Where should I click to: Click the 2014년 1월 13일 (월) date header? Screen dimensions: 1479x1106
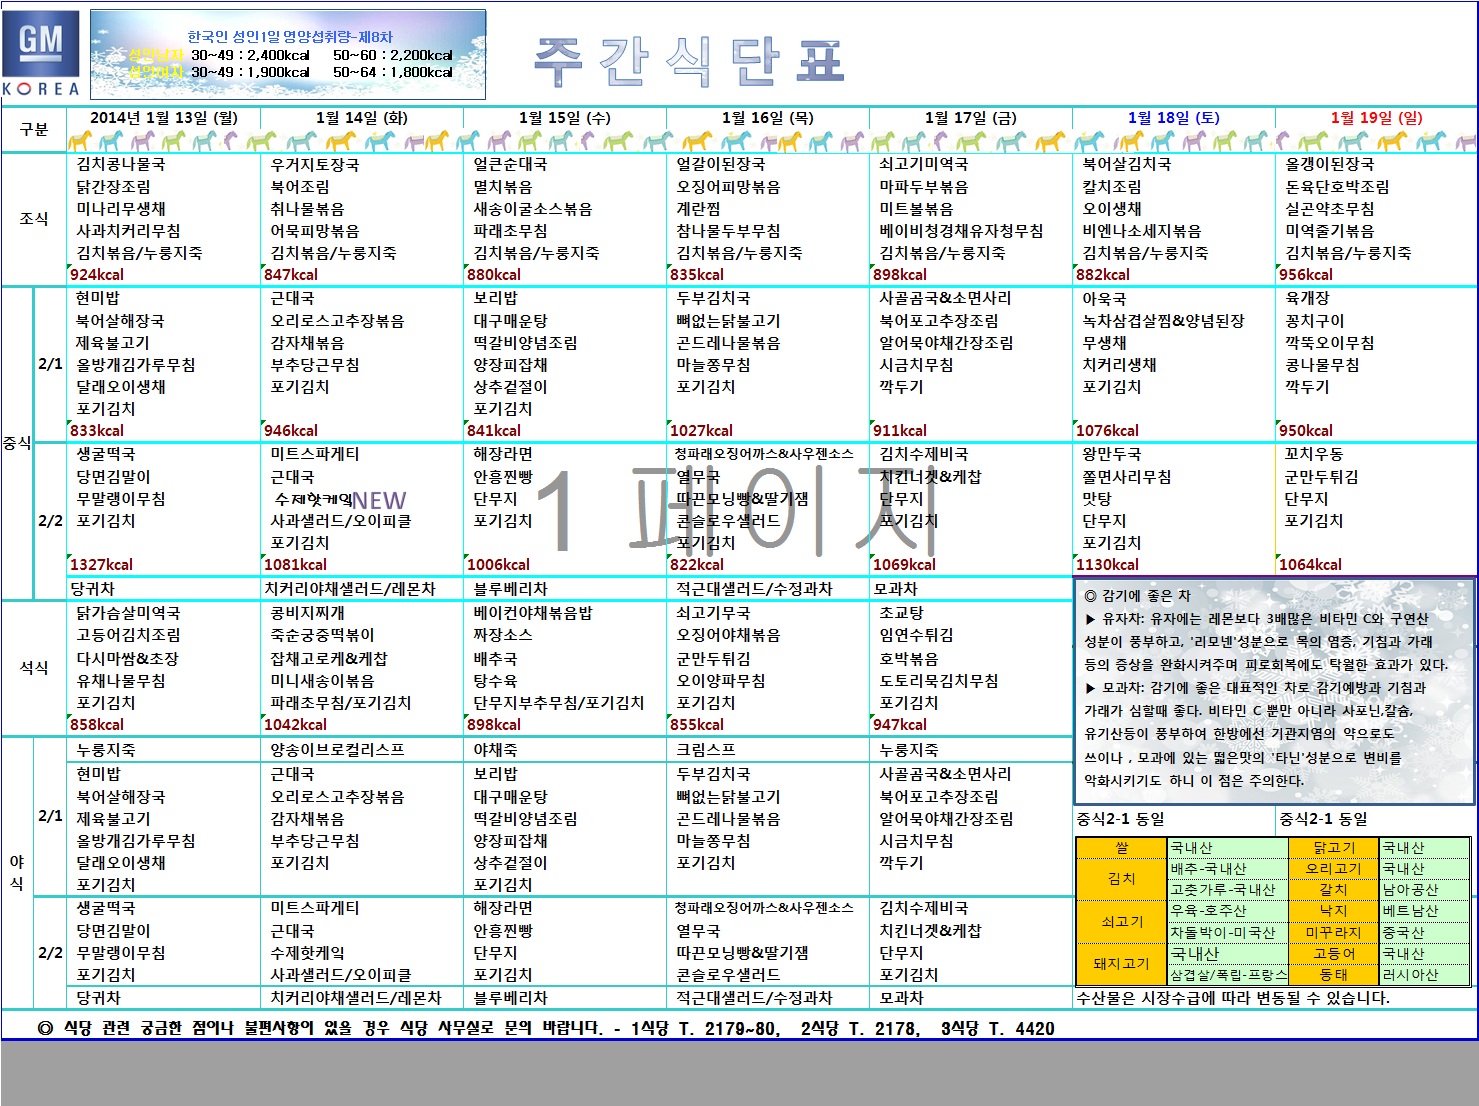164,117
